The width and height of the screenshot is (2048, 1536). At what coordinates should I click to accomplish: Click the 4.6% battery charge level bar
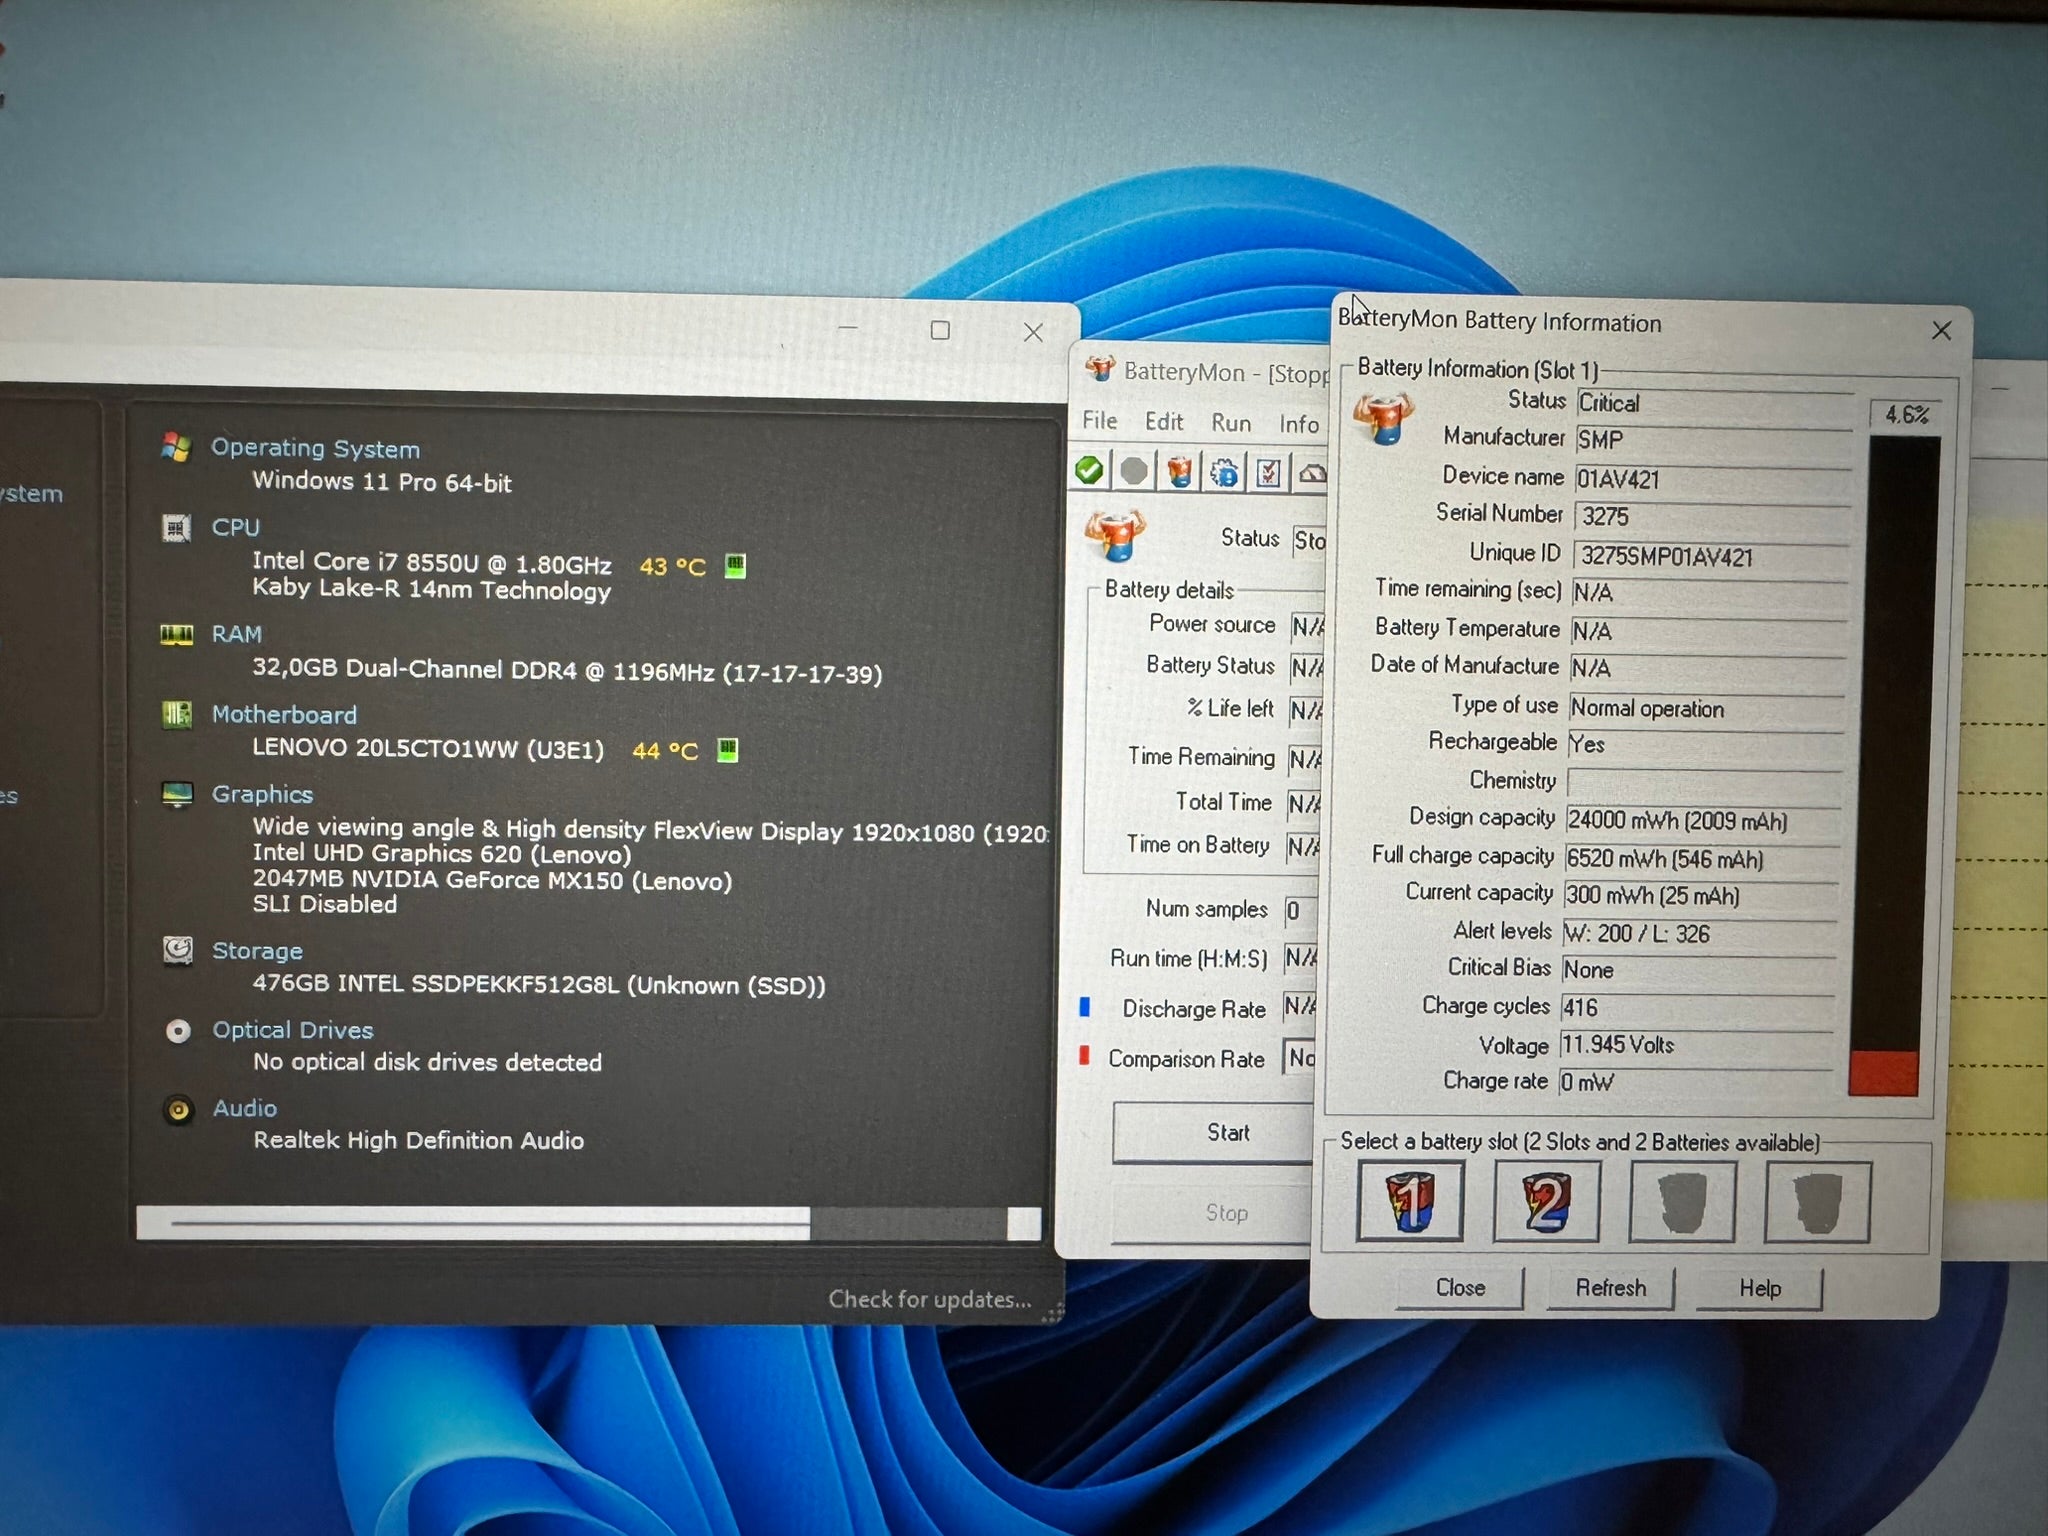(x=1895, y=767)
